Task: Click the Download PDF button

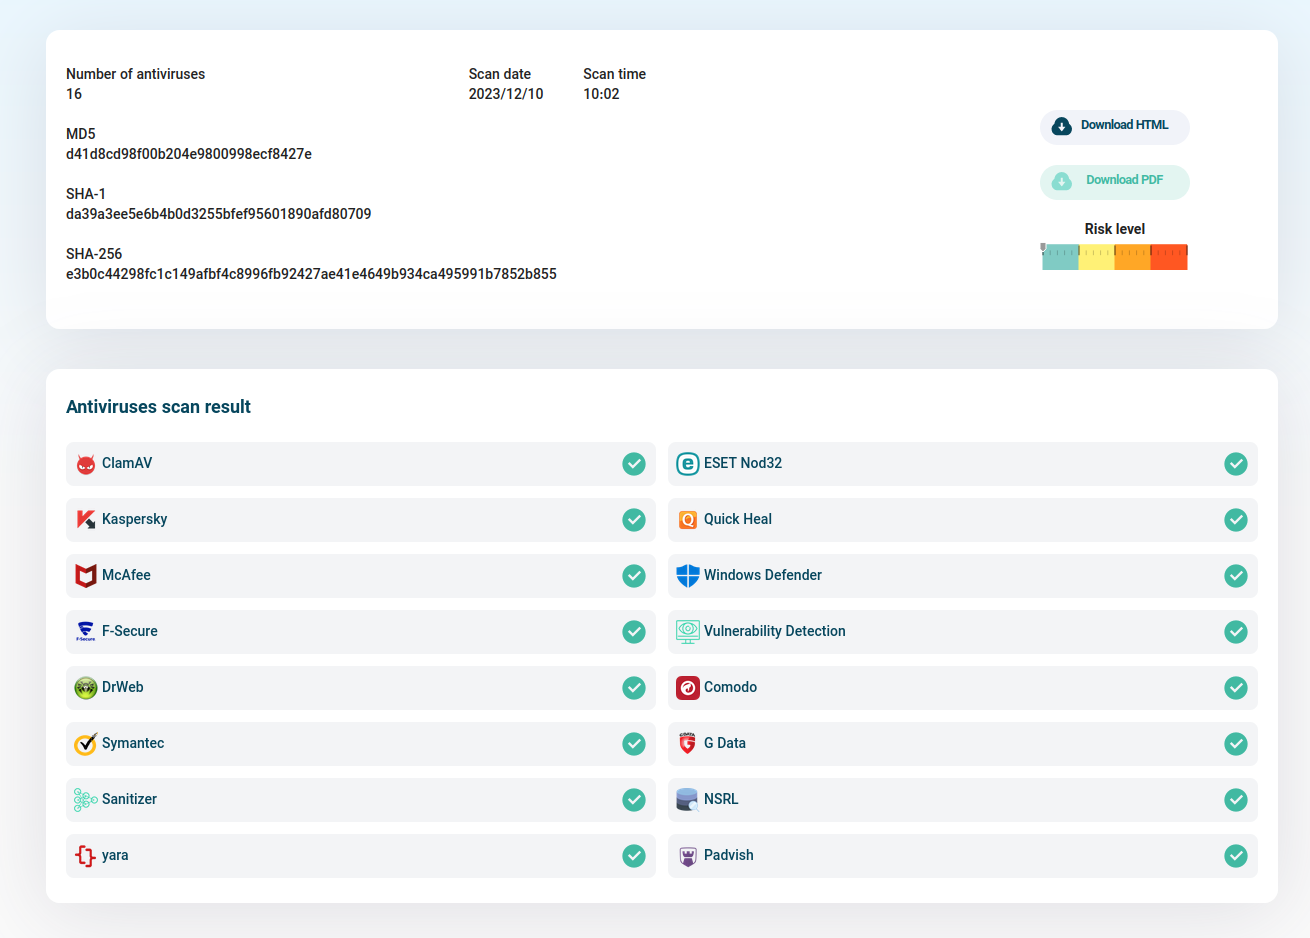Action: coord(1114,182)
